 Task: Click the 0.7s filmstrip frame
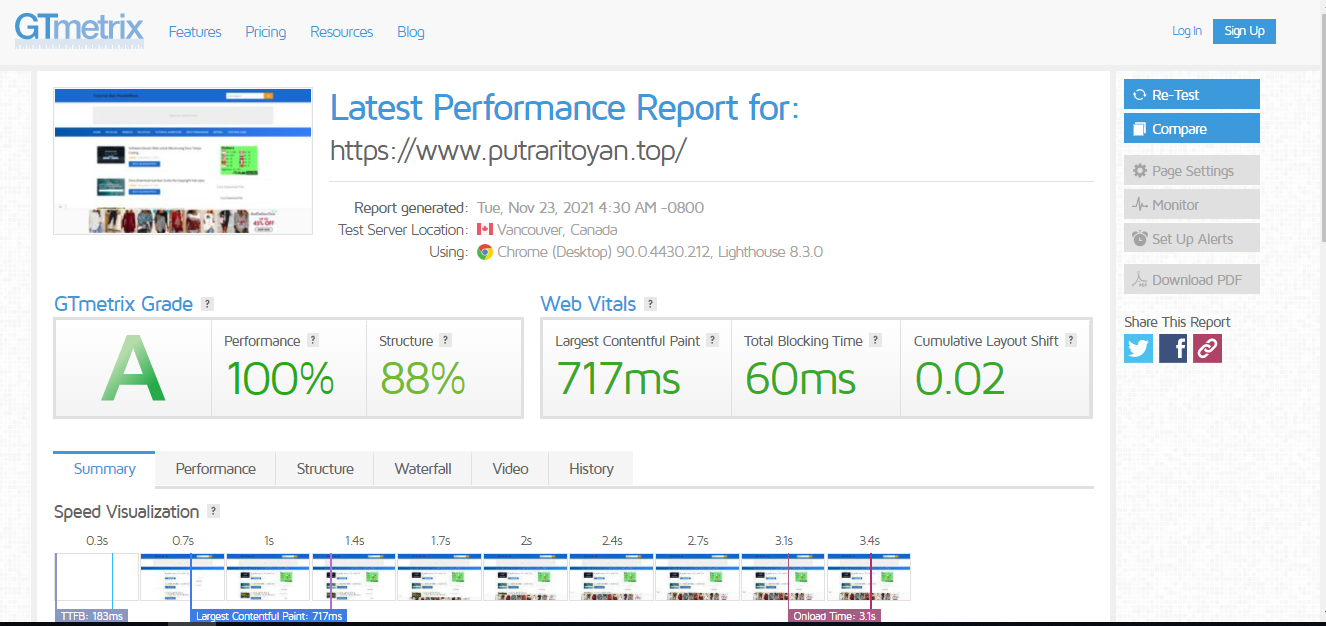(182, 577)
